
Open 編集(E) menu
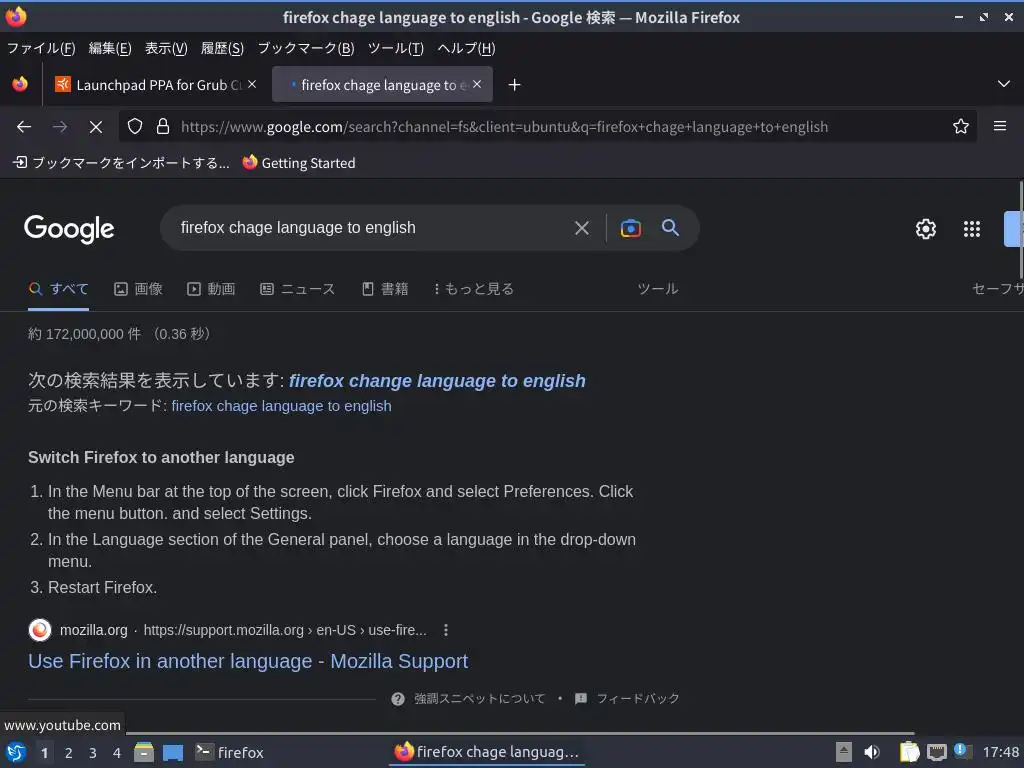[x=110, y=48]
